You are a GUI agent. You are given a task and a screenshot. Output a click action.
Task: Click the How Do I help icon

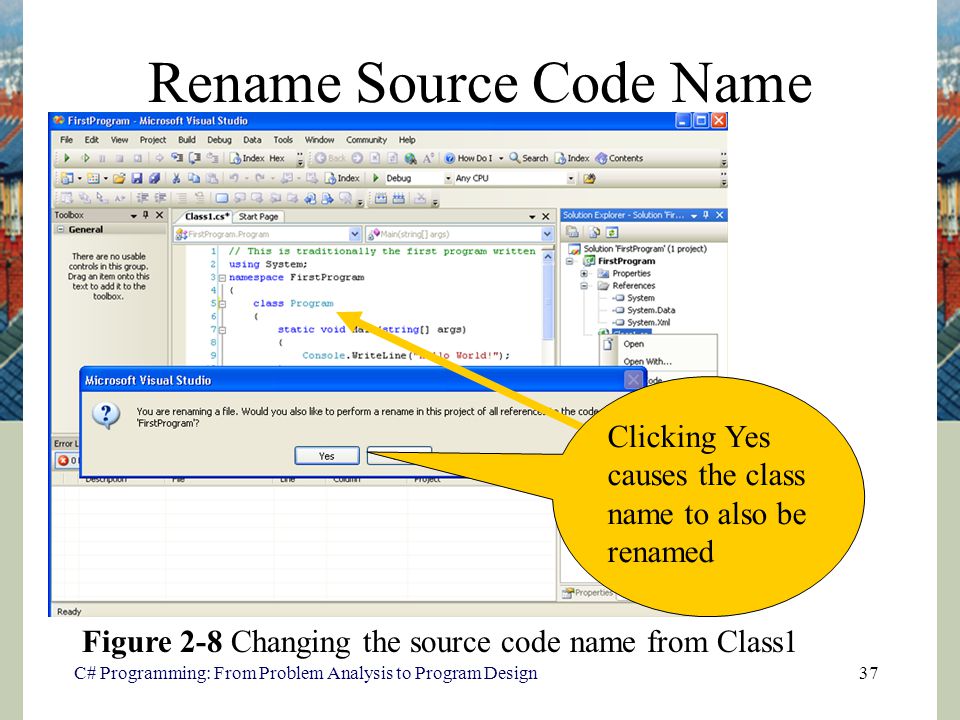(449, 158)
